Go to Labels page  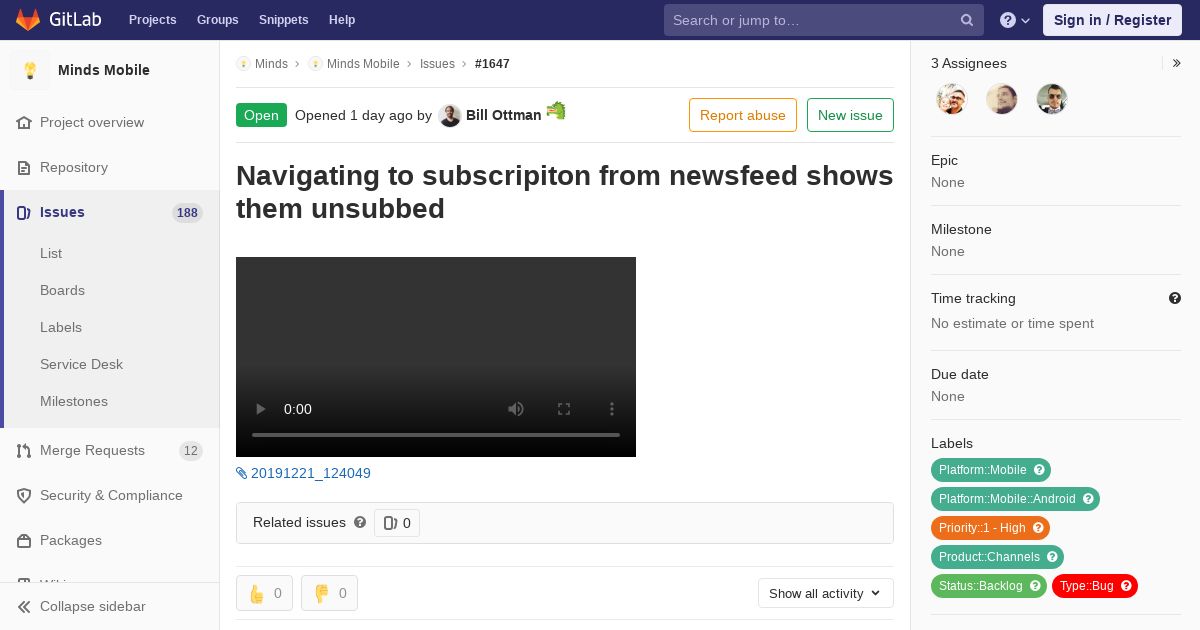[61, 327]
